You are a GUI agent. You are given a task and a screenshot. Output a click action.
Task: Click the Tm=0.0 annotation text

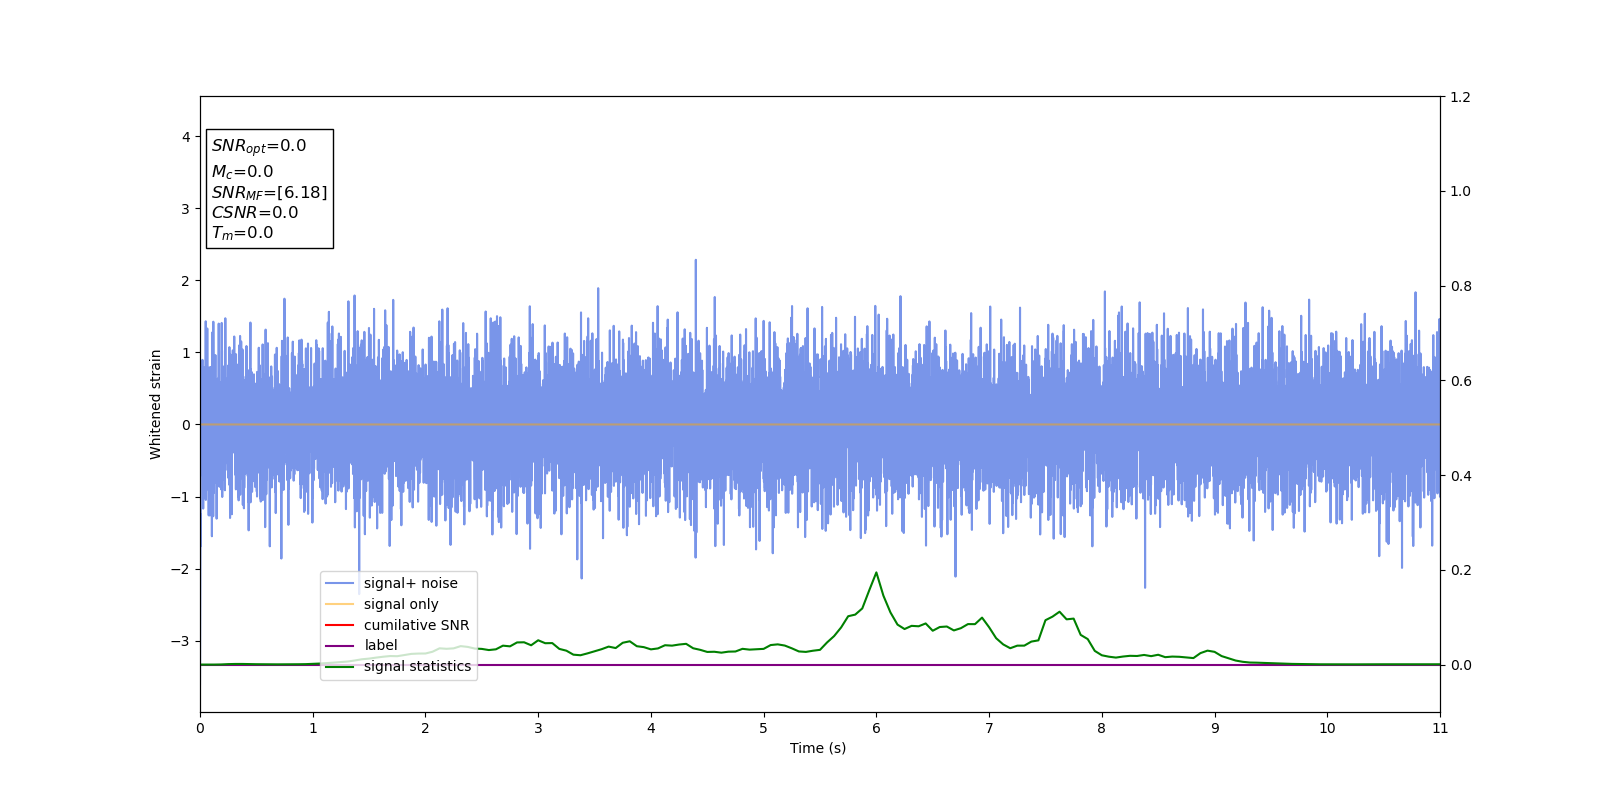pos(242,233)
